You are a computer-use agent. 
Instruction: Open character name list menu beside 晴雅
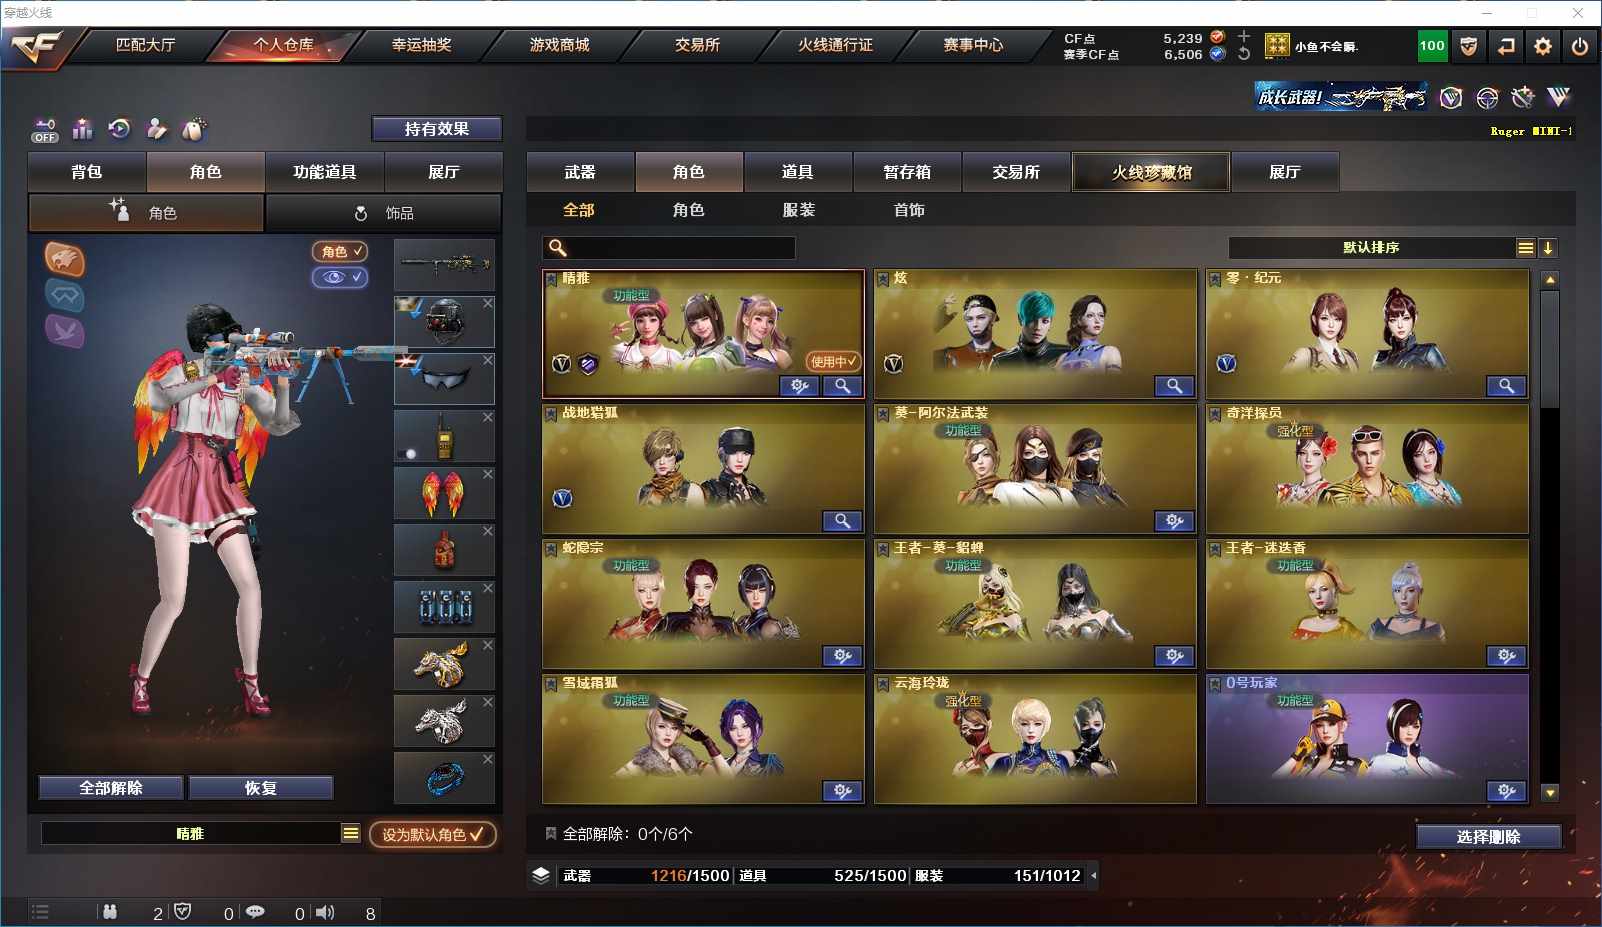[351, 833]
